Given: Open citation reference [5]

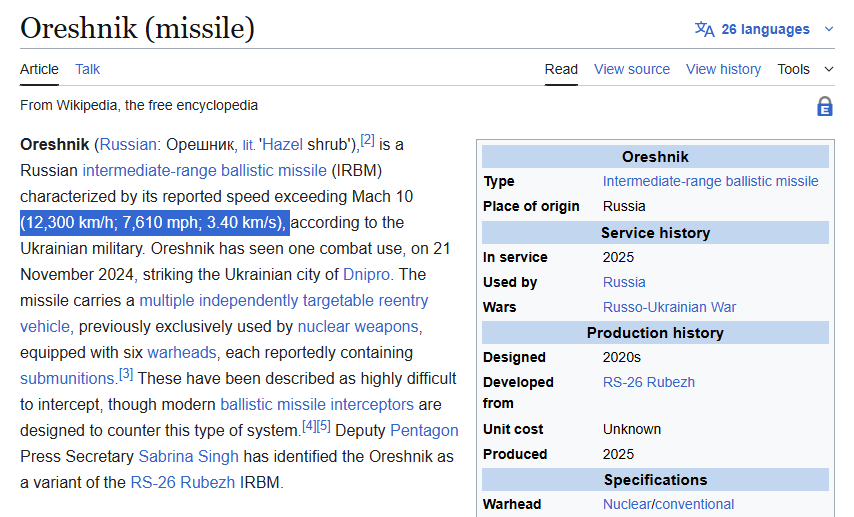Looking at the screenshot, I should point(324,426).
